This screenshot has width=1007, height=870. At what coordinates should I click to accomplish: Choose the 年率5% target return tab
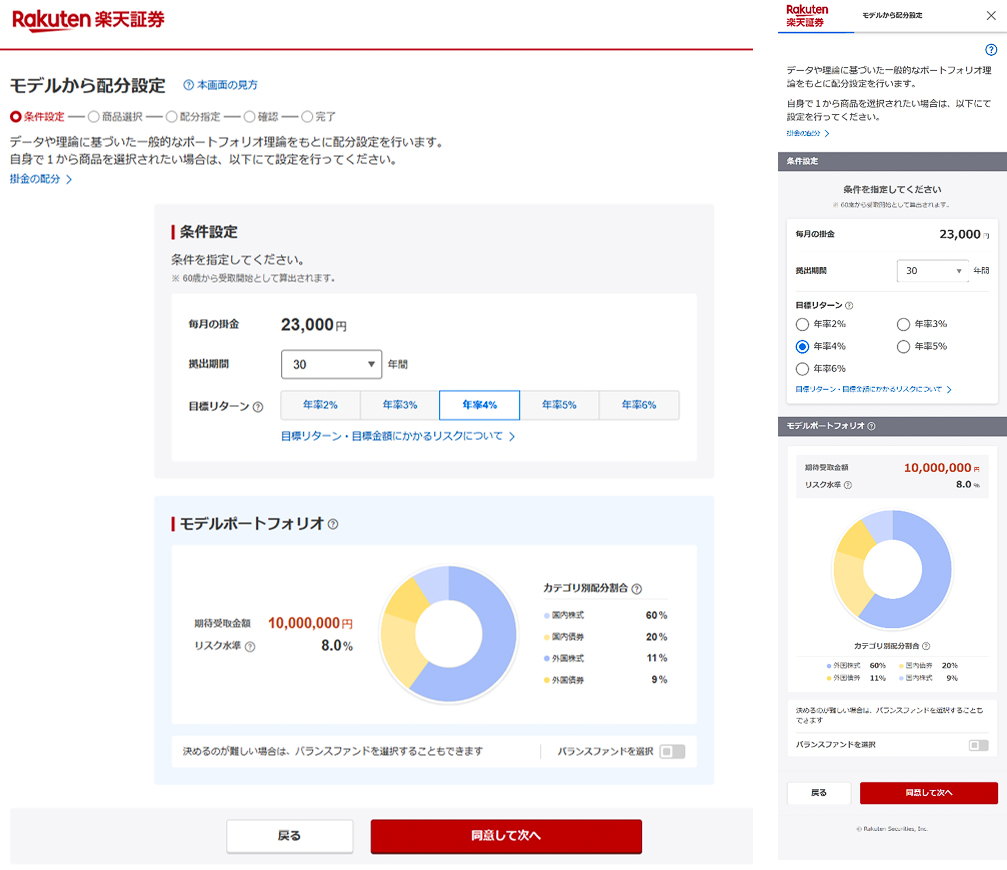(x=559, y=405)
